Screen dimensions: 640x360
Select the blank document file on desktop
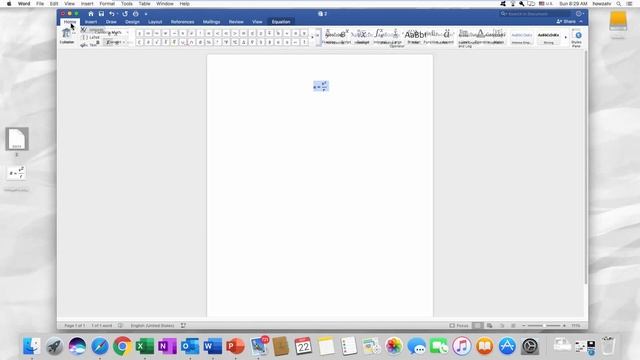(17, 139)
